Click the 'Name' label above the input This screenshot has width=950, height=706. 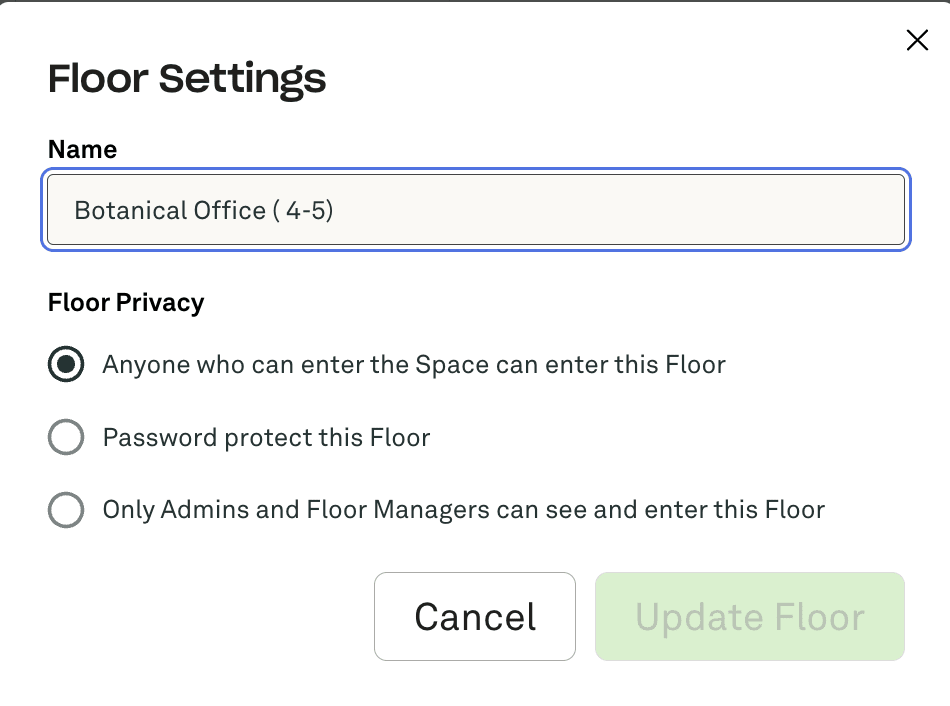tap(82, 150)
